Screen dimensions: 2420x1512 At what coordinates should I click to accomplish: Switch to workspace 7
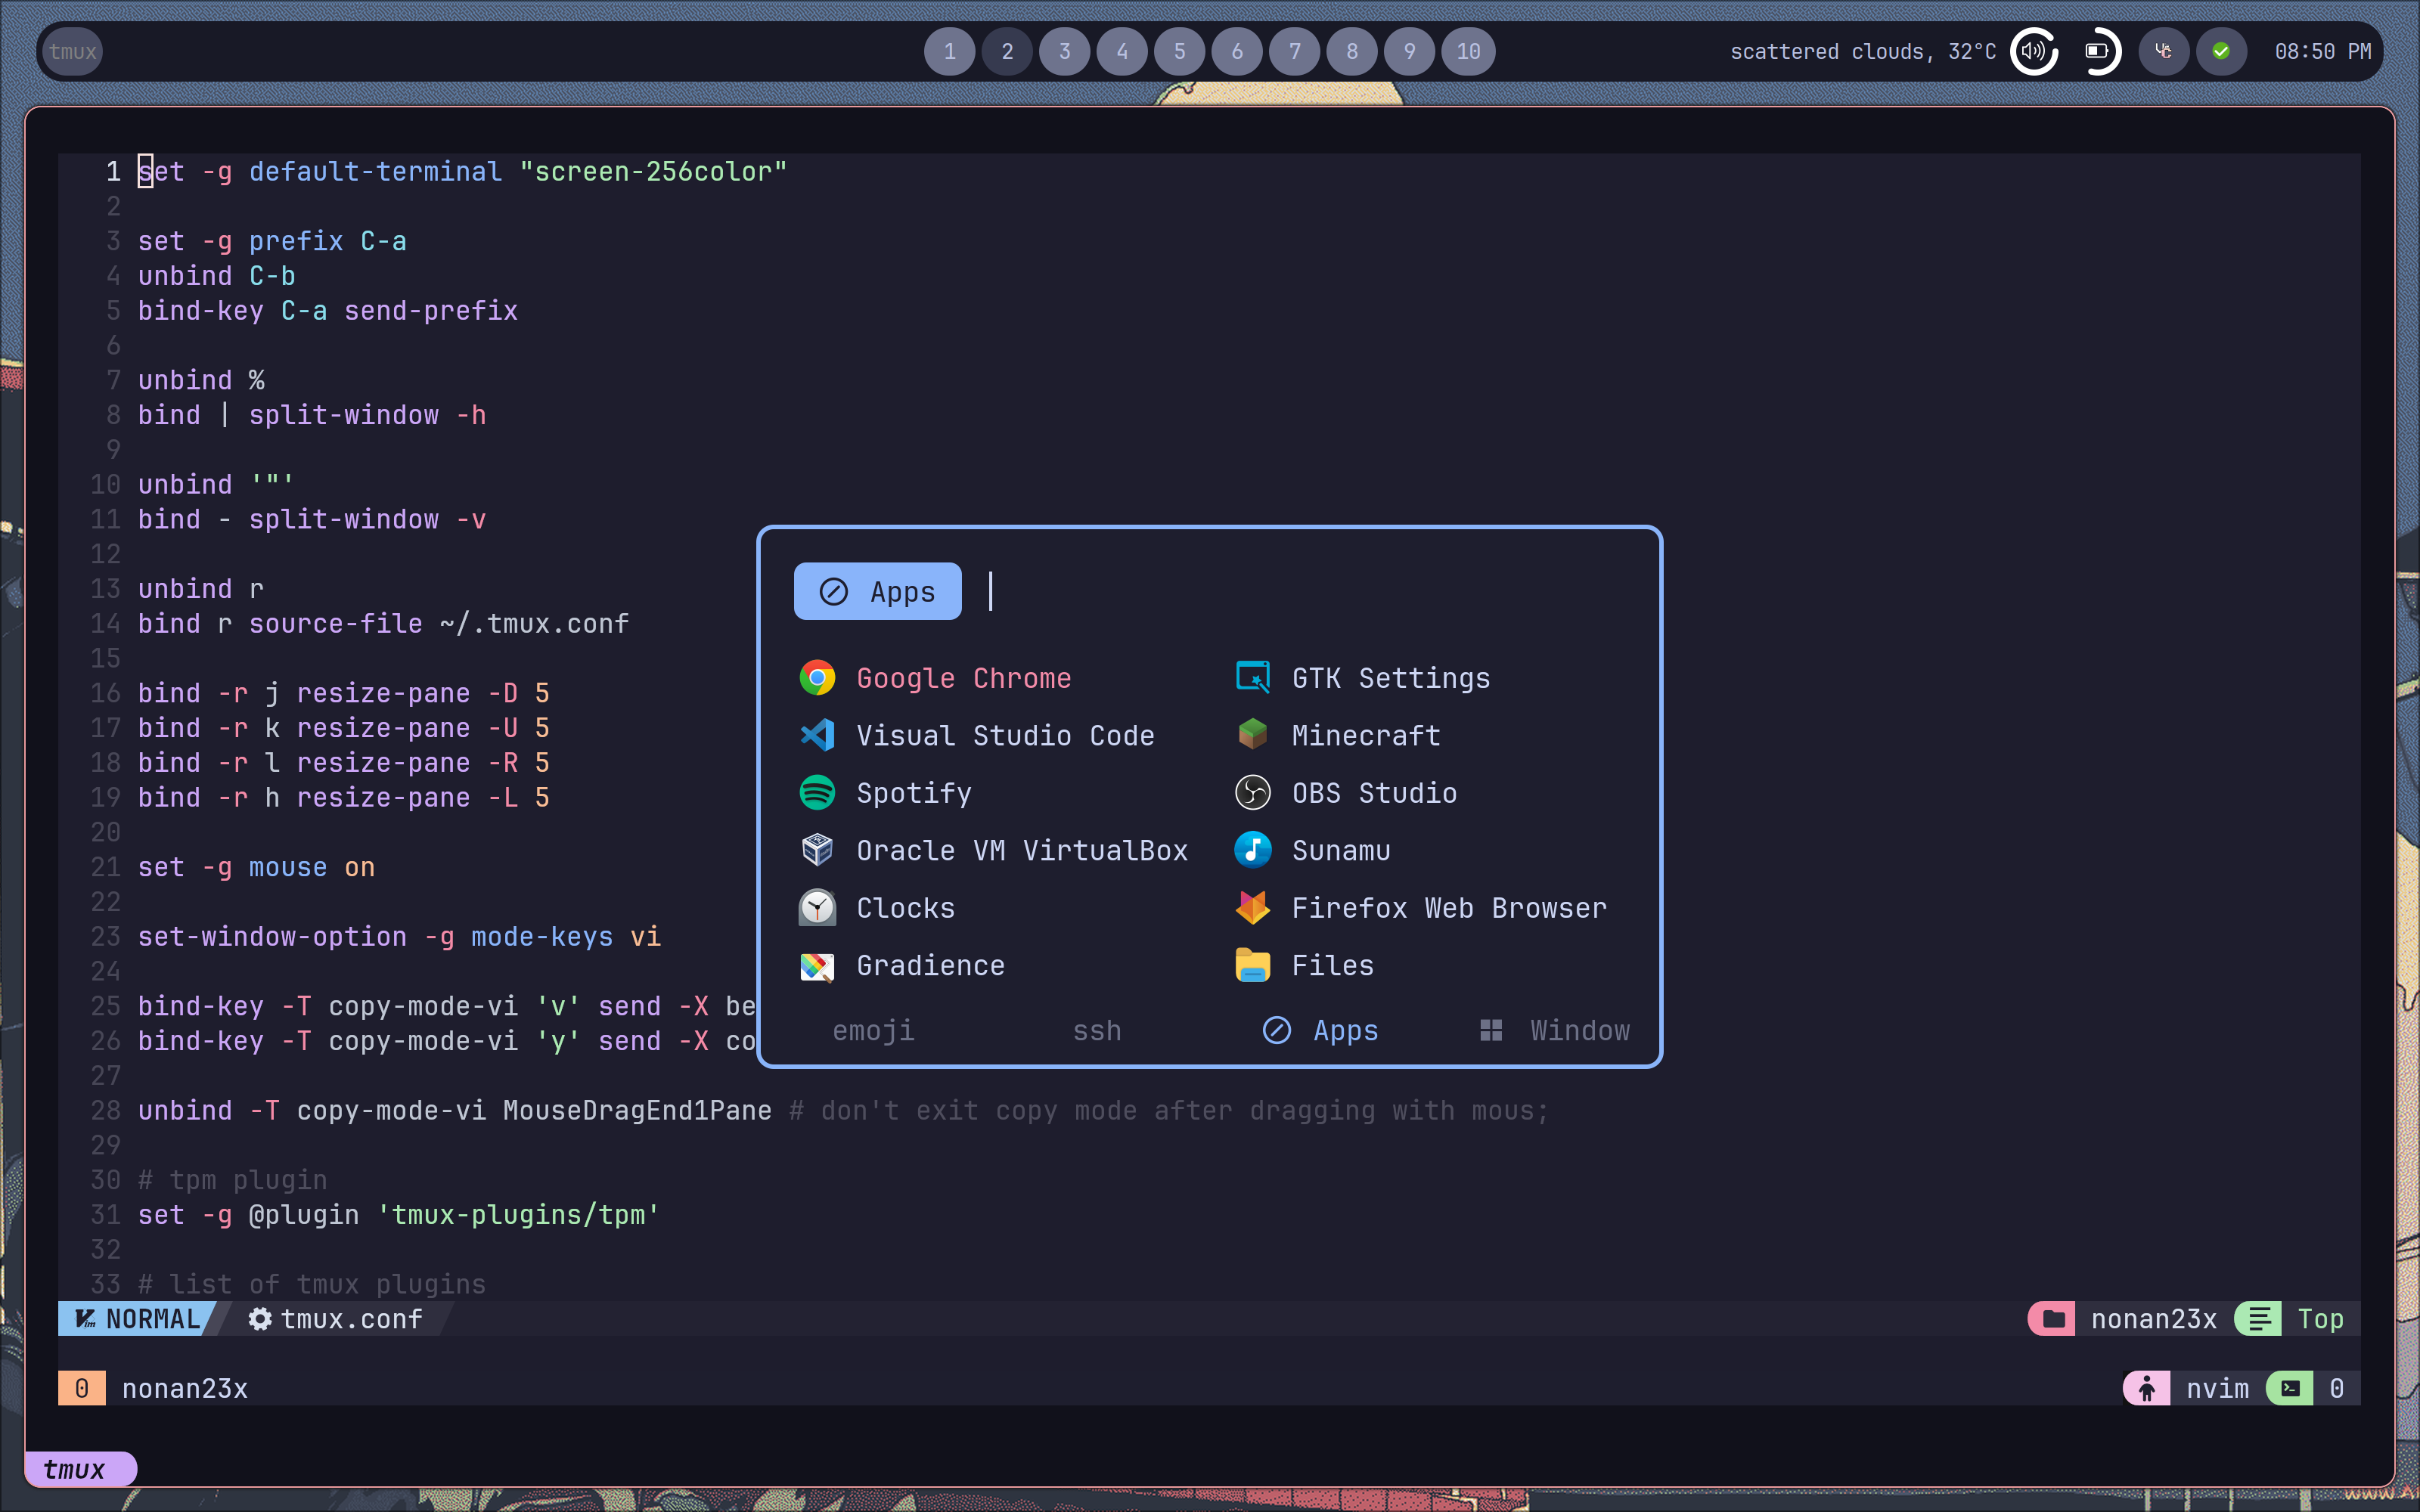click(x=1294, y=51)
